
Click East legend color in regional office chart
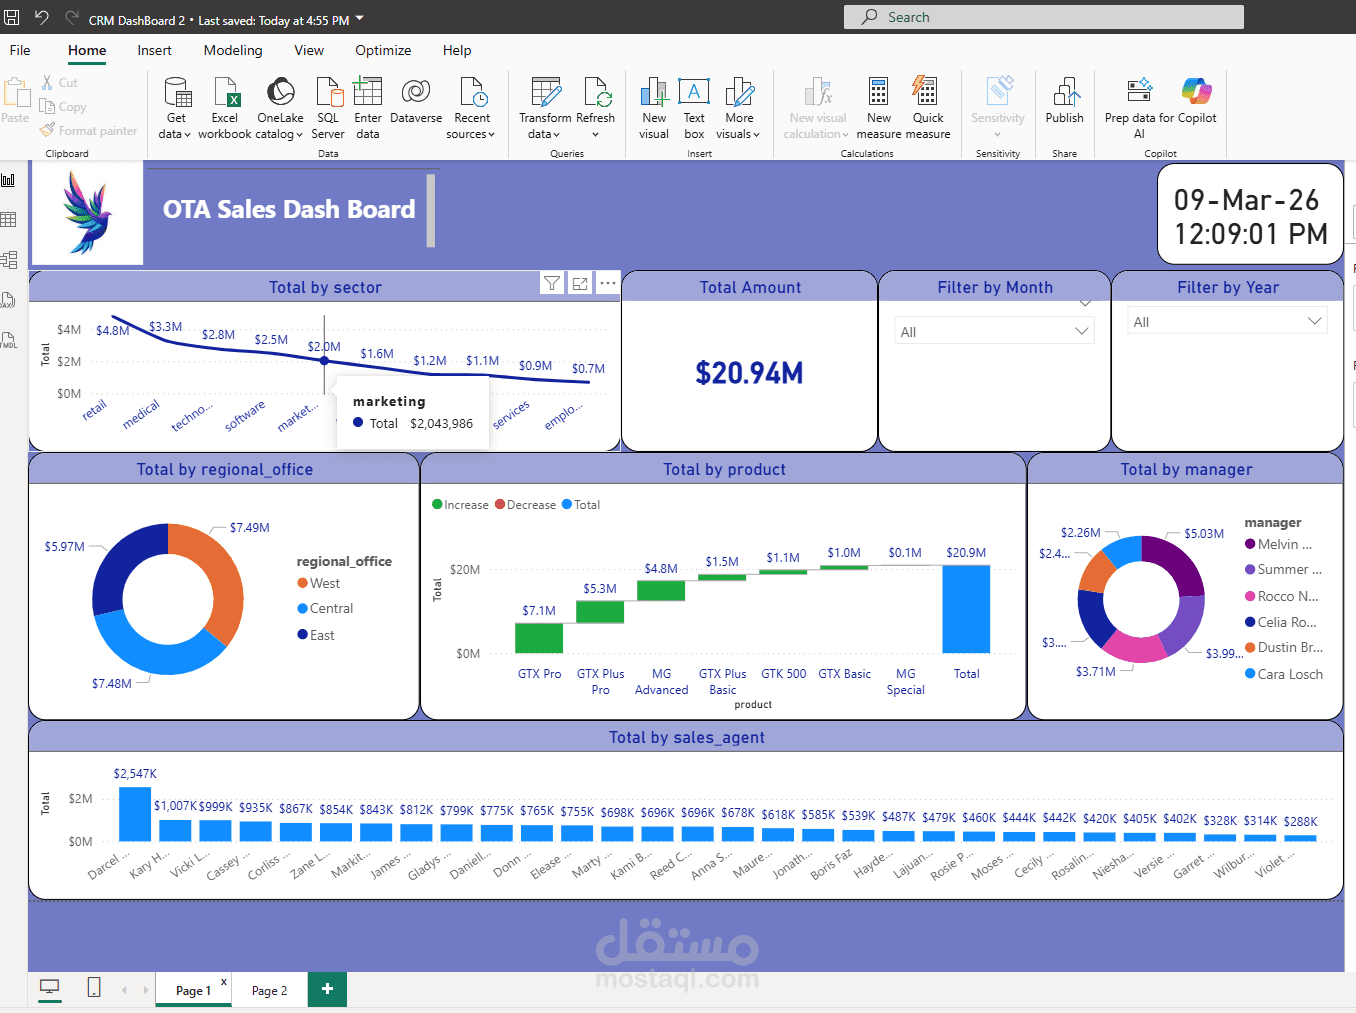[302, 634]
